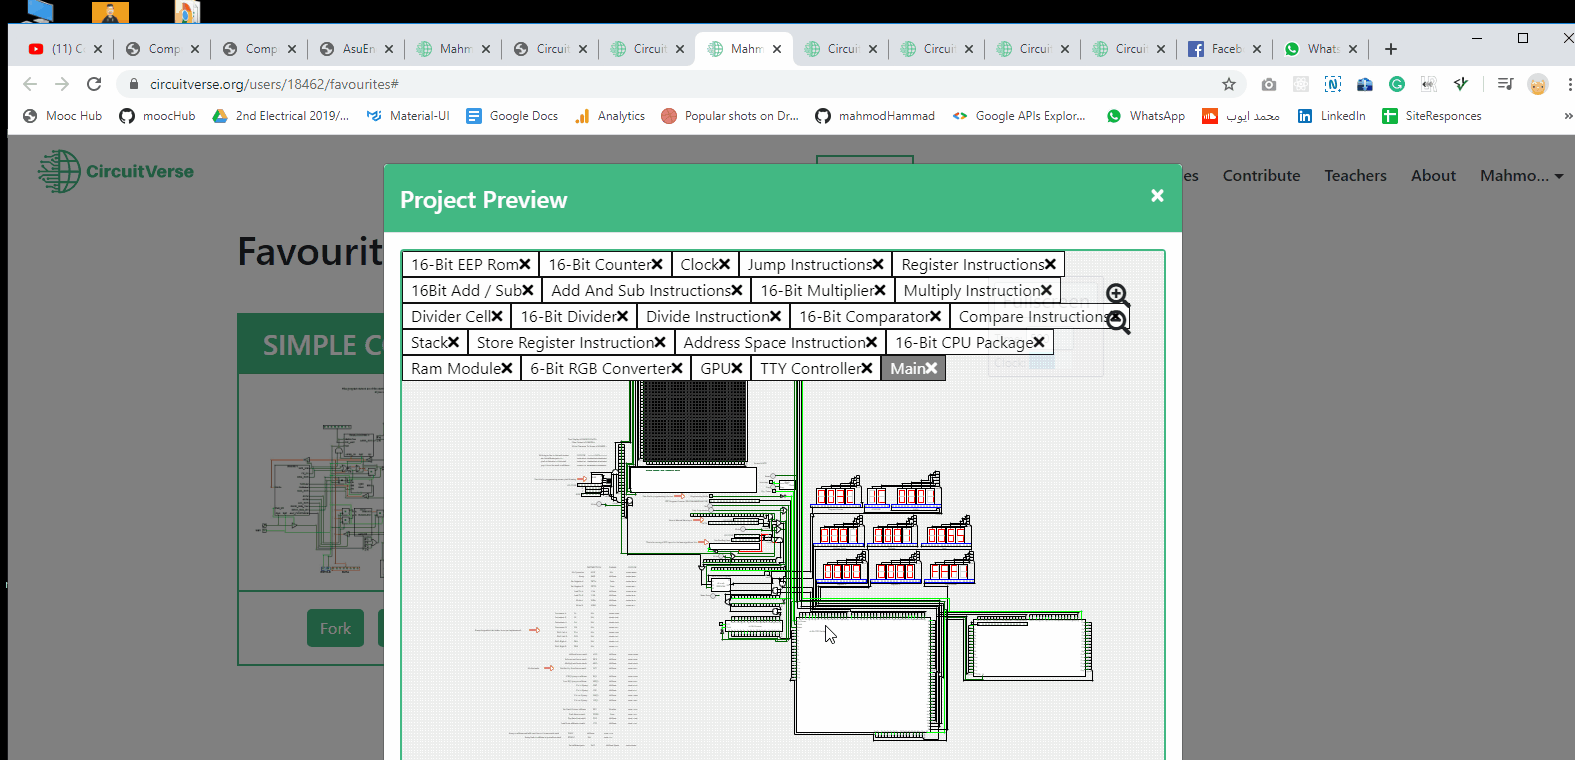Close the 16-Bit EEP Rom circuit tab

click(525, 264)
